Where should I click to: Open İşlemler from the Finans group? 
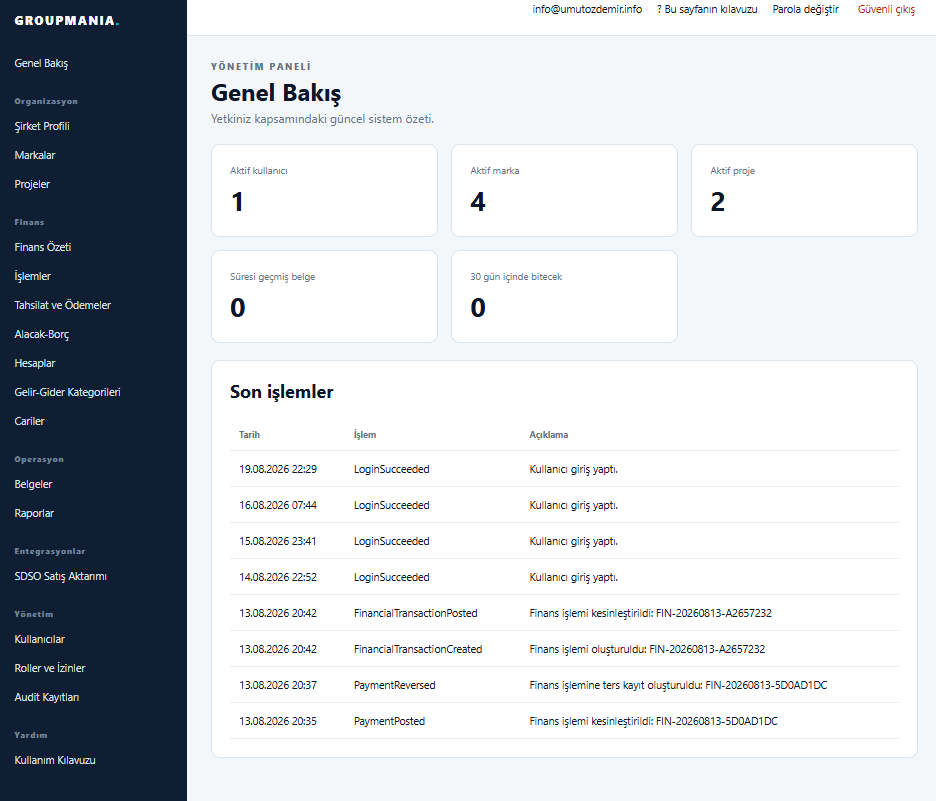(x=32, y=276)
